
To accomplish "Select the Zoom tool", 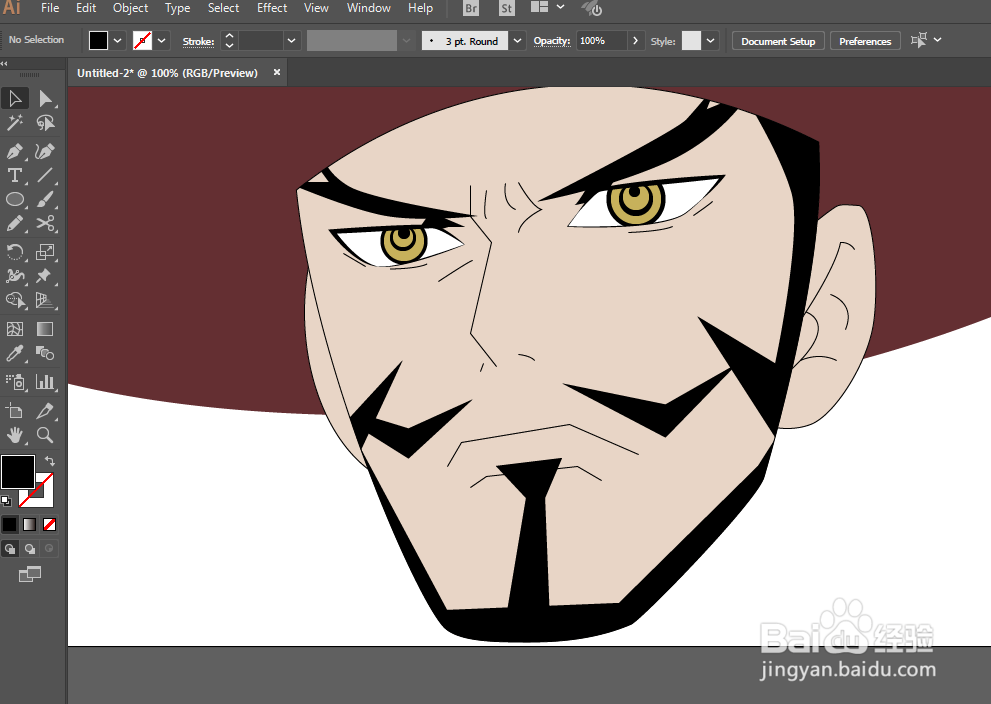I will 45,435.
